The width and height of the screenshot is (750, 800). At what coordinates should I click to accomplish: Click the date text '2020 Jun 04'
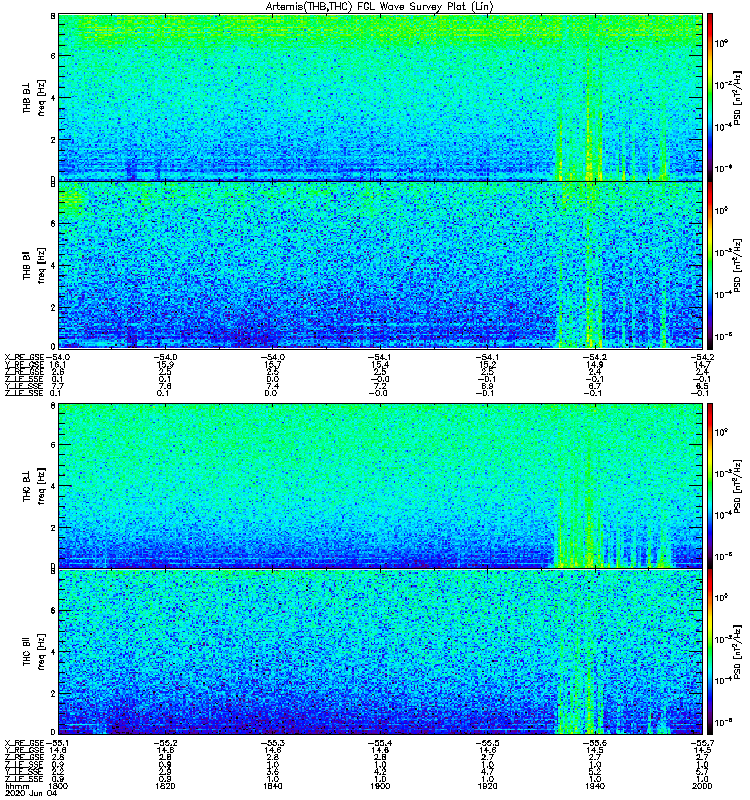tap(31, 793)
